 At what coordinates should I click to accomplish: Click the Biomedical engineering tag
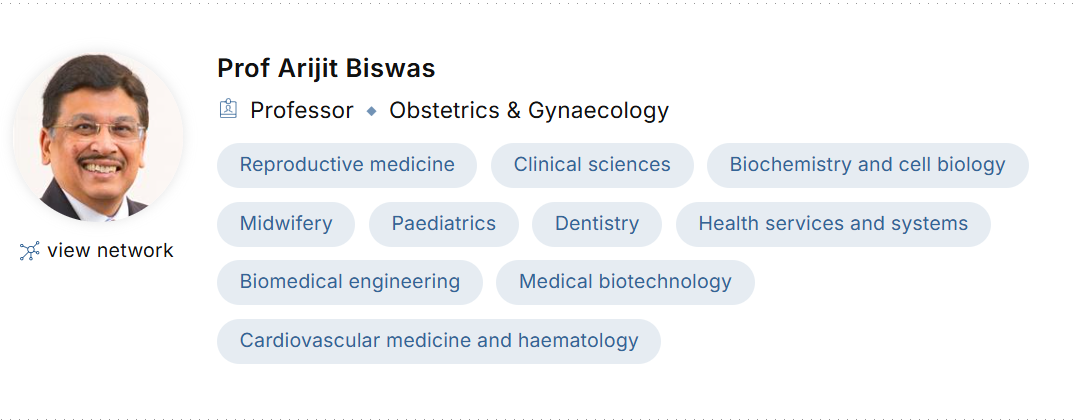coord(350,282)
